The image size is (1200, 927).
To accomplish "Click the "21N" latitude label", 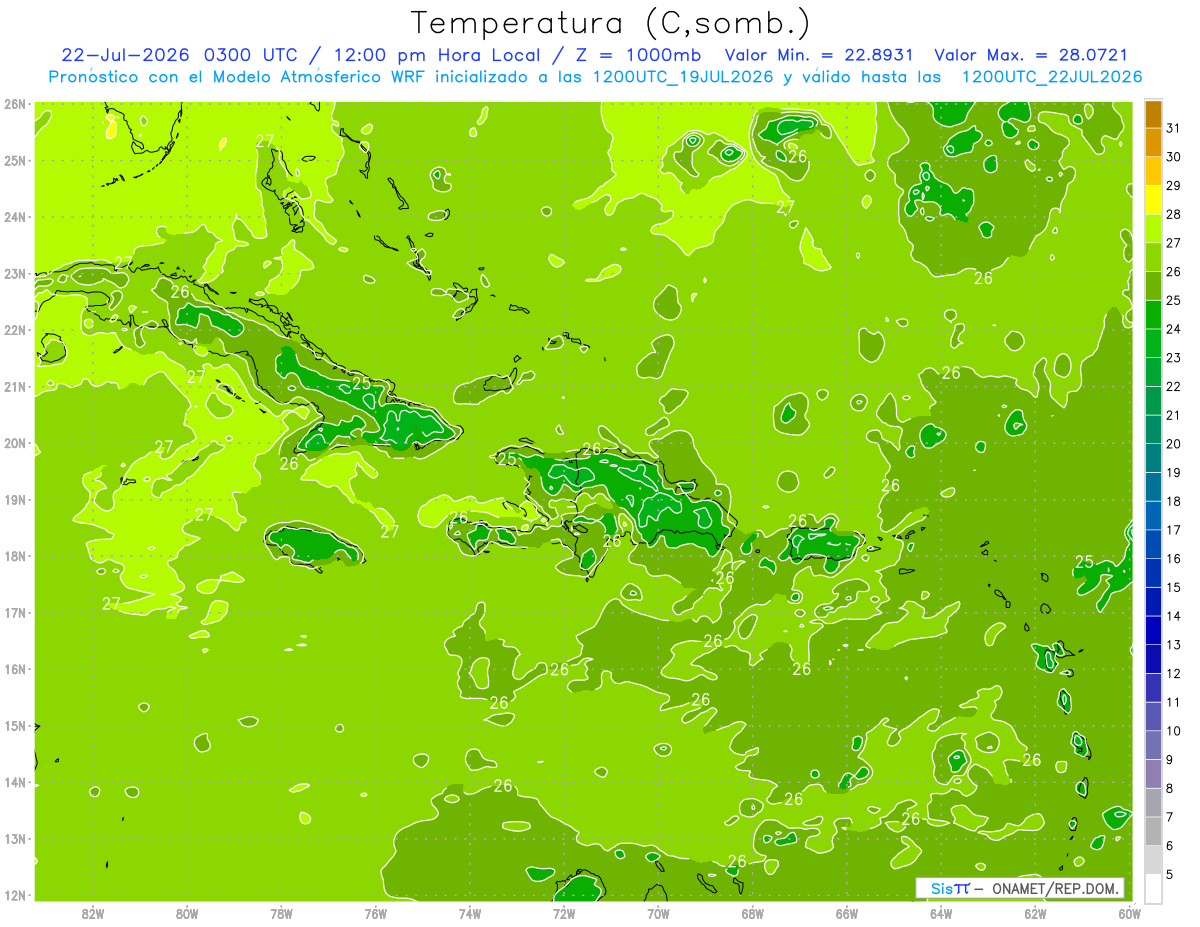I will click(x=14, y=386).
